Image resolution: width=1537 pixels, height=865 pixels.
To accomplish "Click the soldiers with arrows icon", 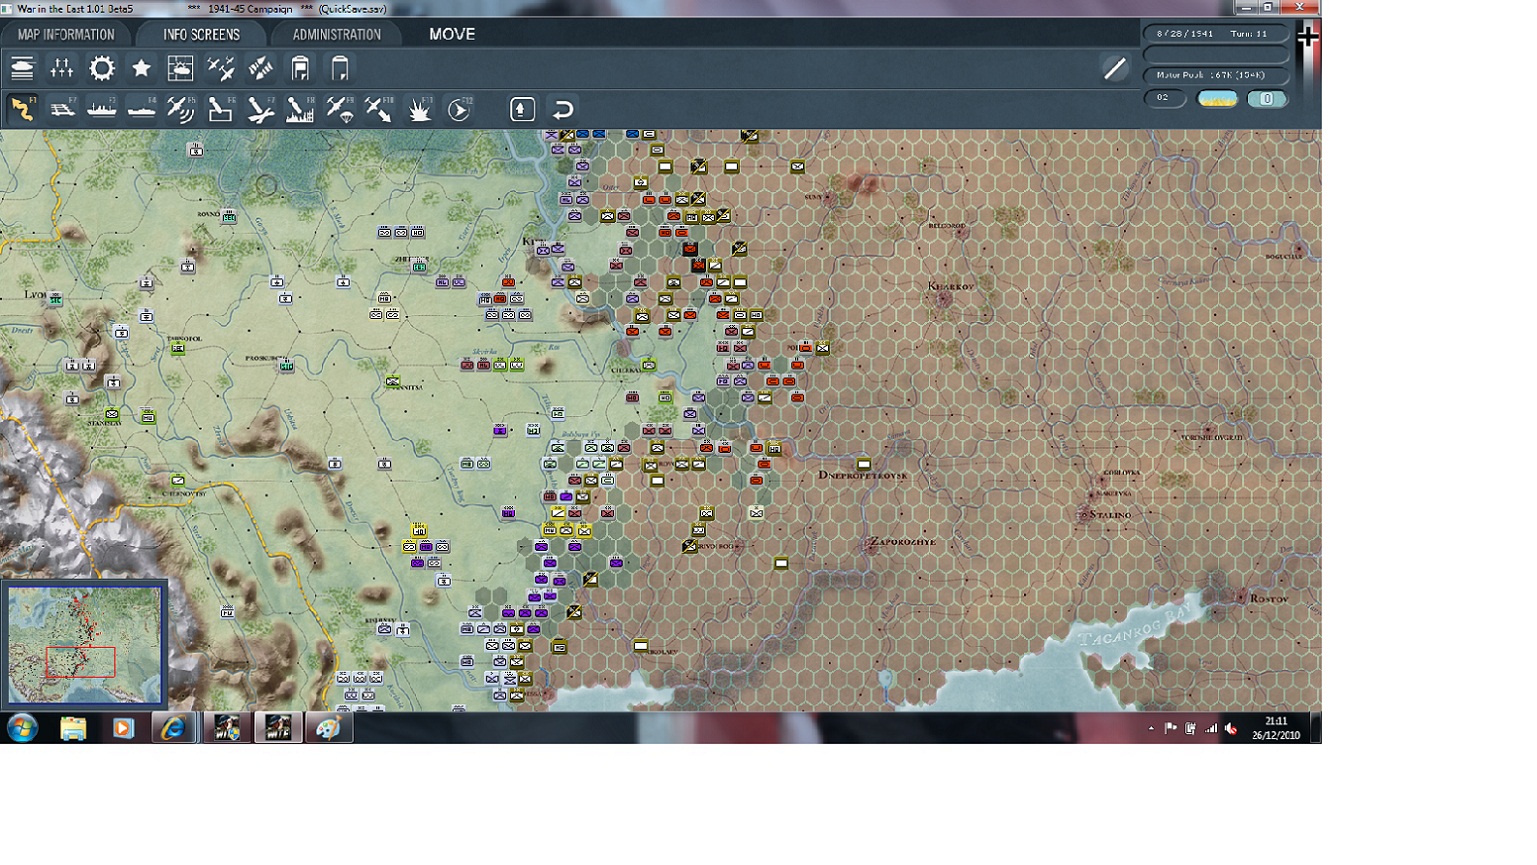I will [x=62, y=68].
